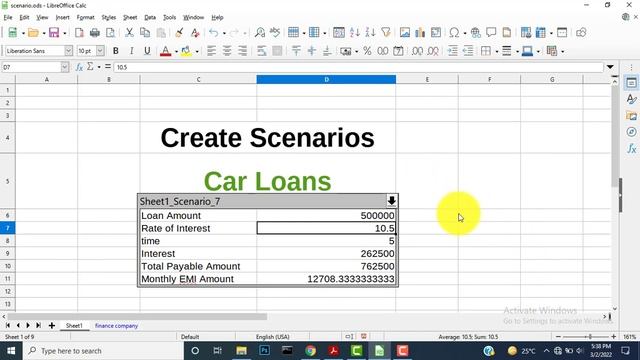Insert Image icon
Screen dimensions: 640x360
coord(404,33)
